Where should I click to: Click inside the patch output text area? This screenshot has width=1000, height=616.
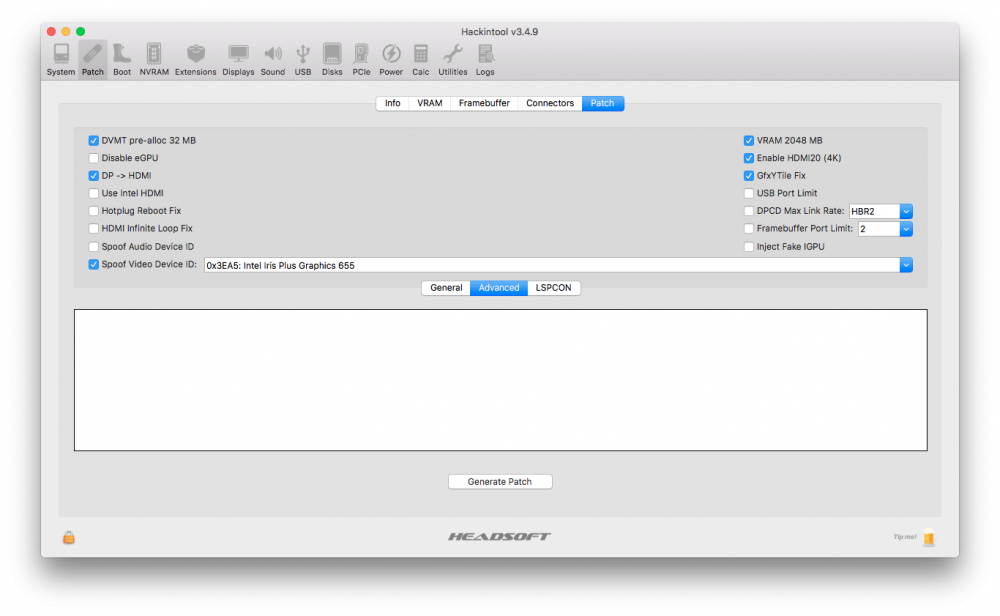coord(501,380)
